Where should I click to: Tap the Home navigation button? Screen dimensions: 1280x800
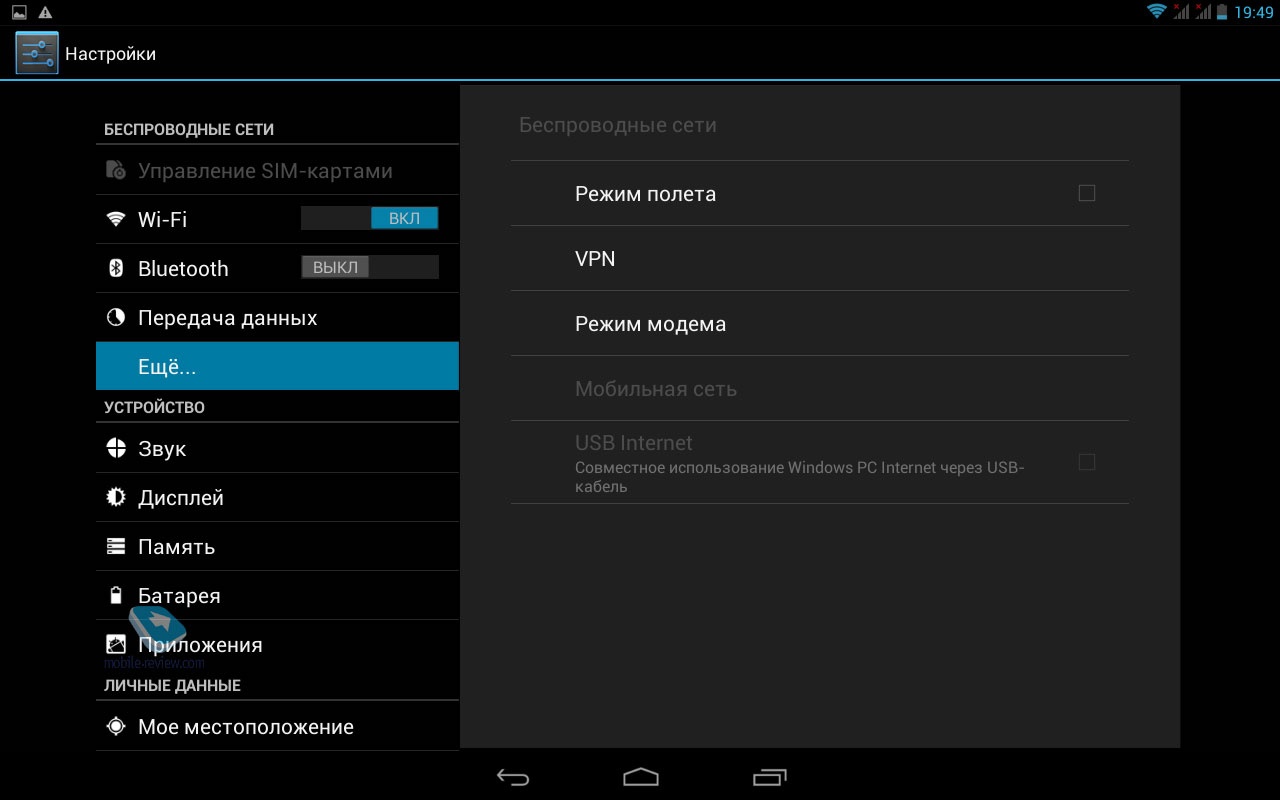641,777
